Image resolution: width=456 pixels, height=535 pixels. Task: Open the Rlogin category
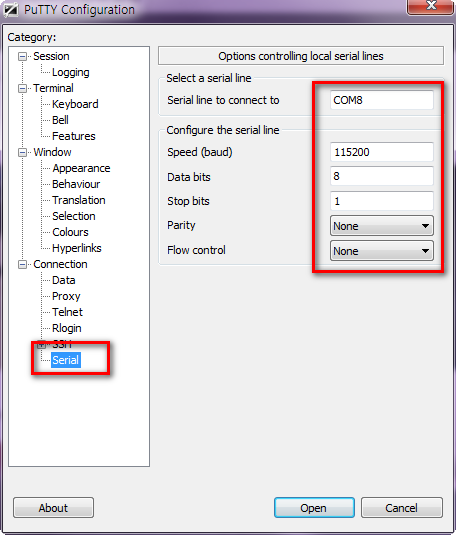[x=67, y=328]
